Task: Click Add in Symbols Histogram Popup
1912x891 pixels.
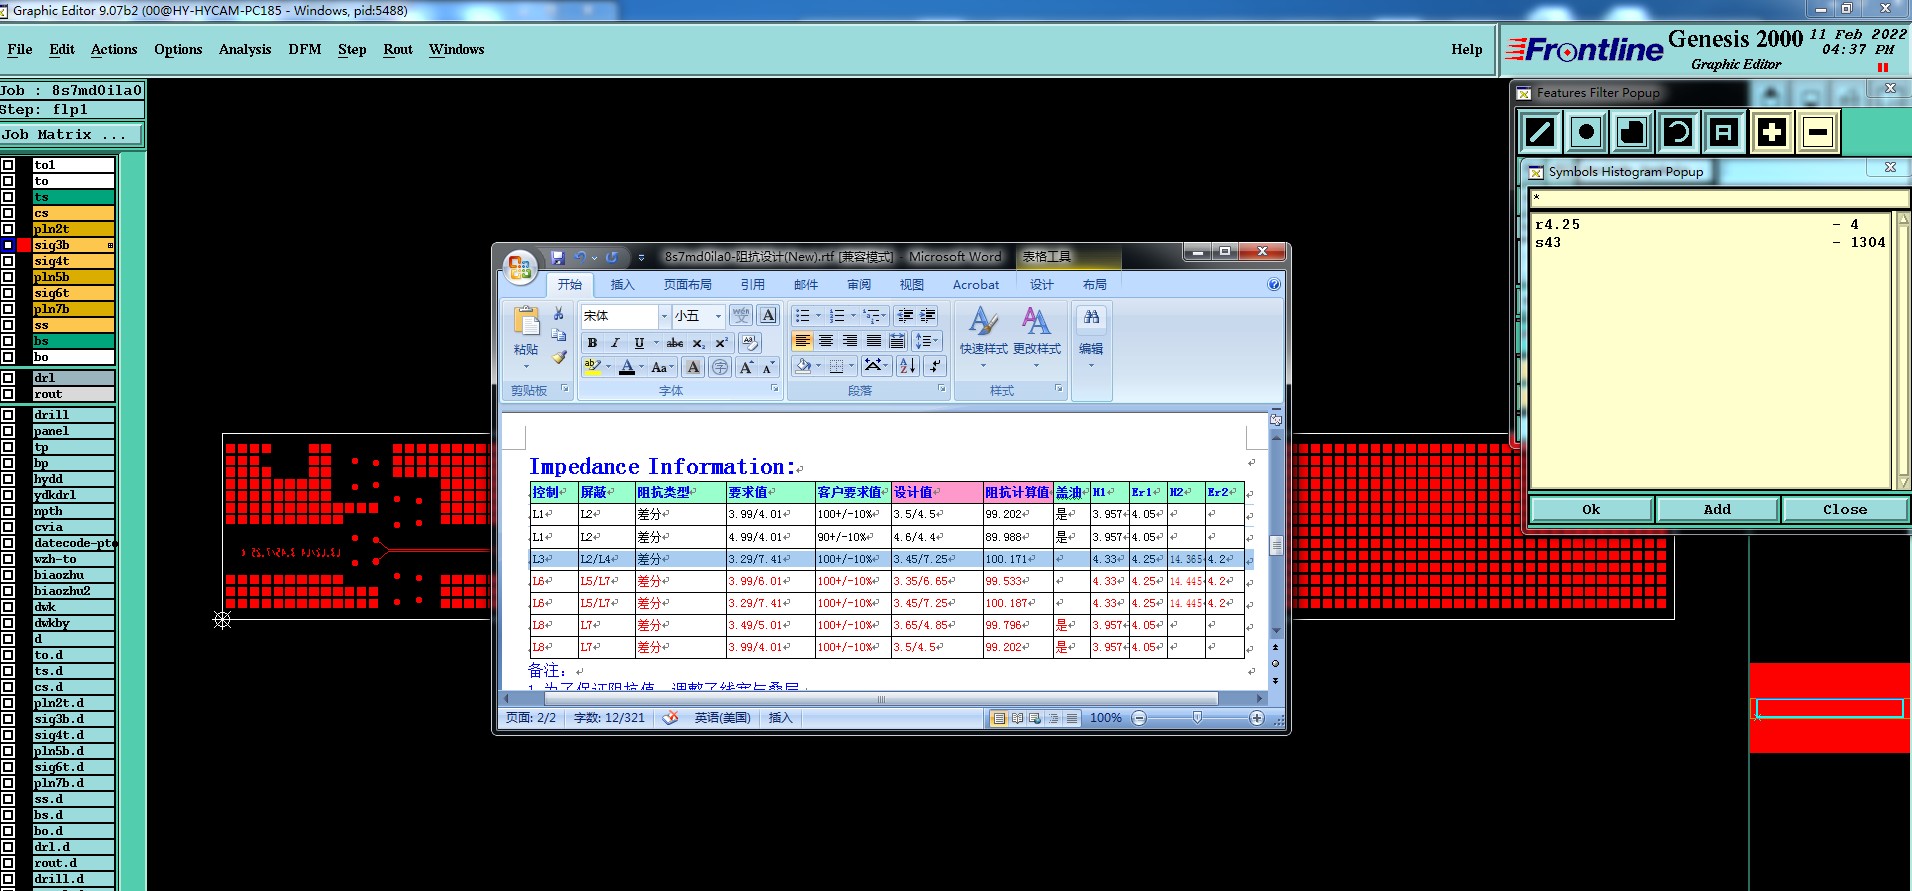Action: tap(1717, 509)
